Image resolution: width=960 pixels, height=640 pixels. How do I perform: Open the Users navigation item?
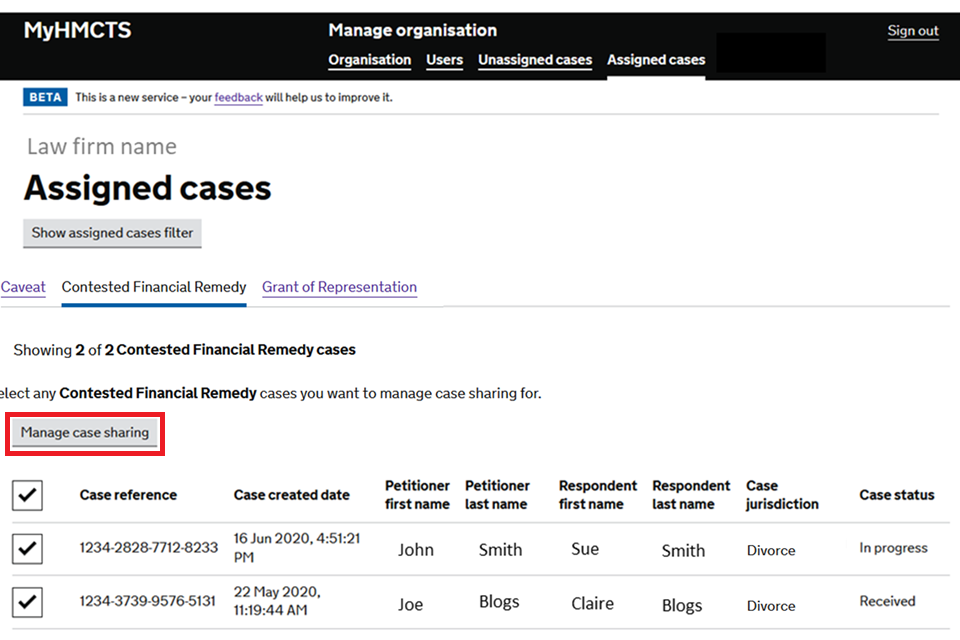444,60
